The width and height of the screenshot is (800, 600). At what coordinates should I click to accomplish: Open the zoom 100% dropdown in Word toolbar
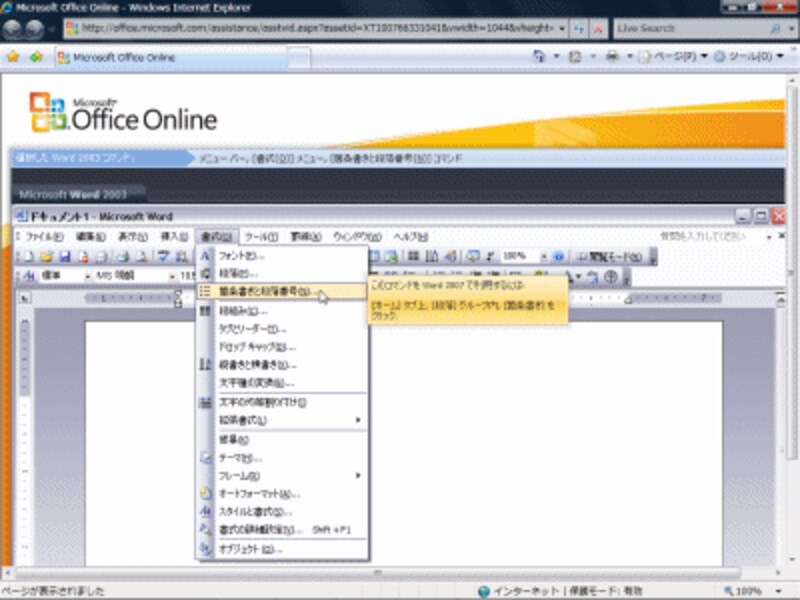[544, 257]
